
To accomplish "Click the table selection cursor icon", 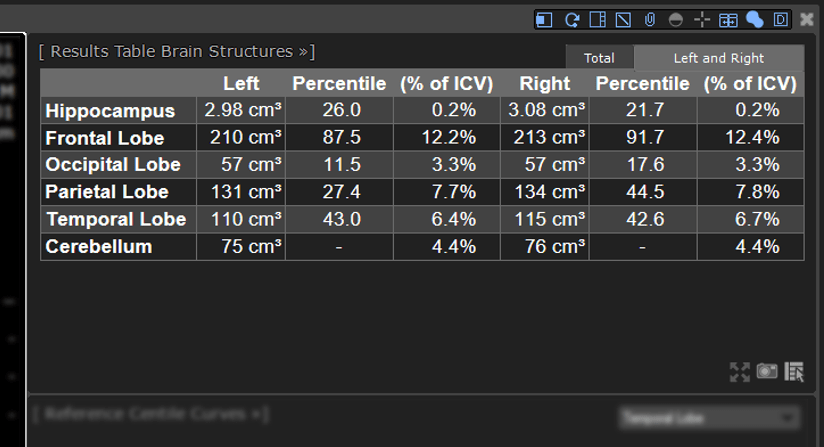I will (794, 372).
